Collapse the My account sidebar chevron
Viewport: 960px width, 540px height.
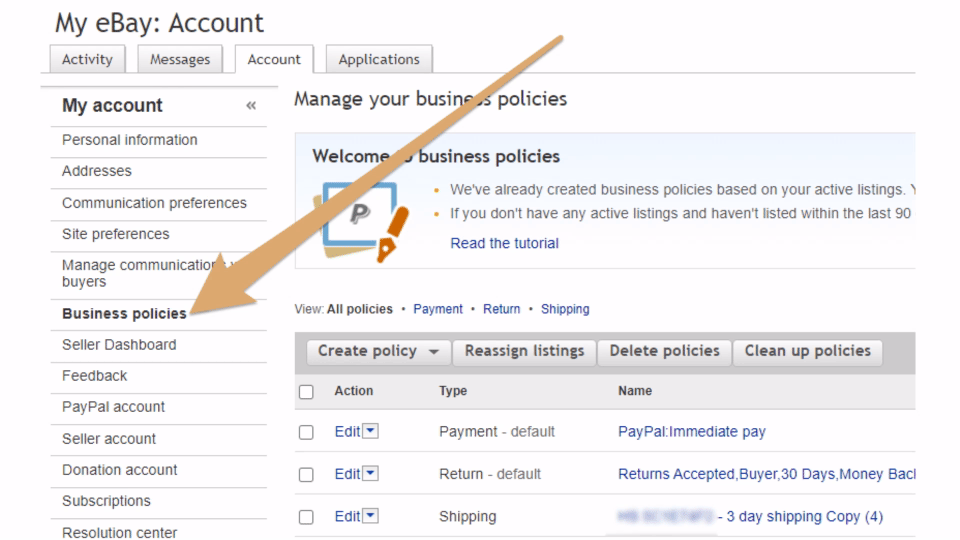tap(251, 106)
